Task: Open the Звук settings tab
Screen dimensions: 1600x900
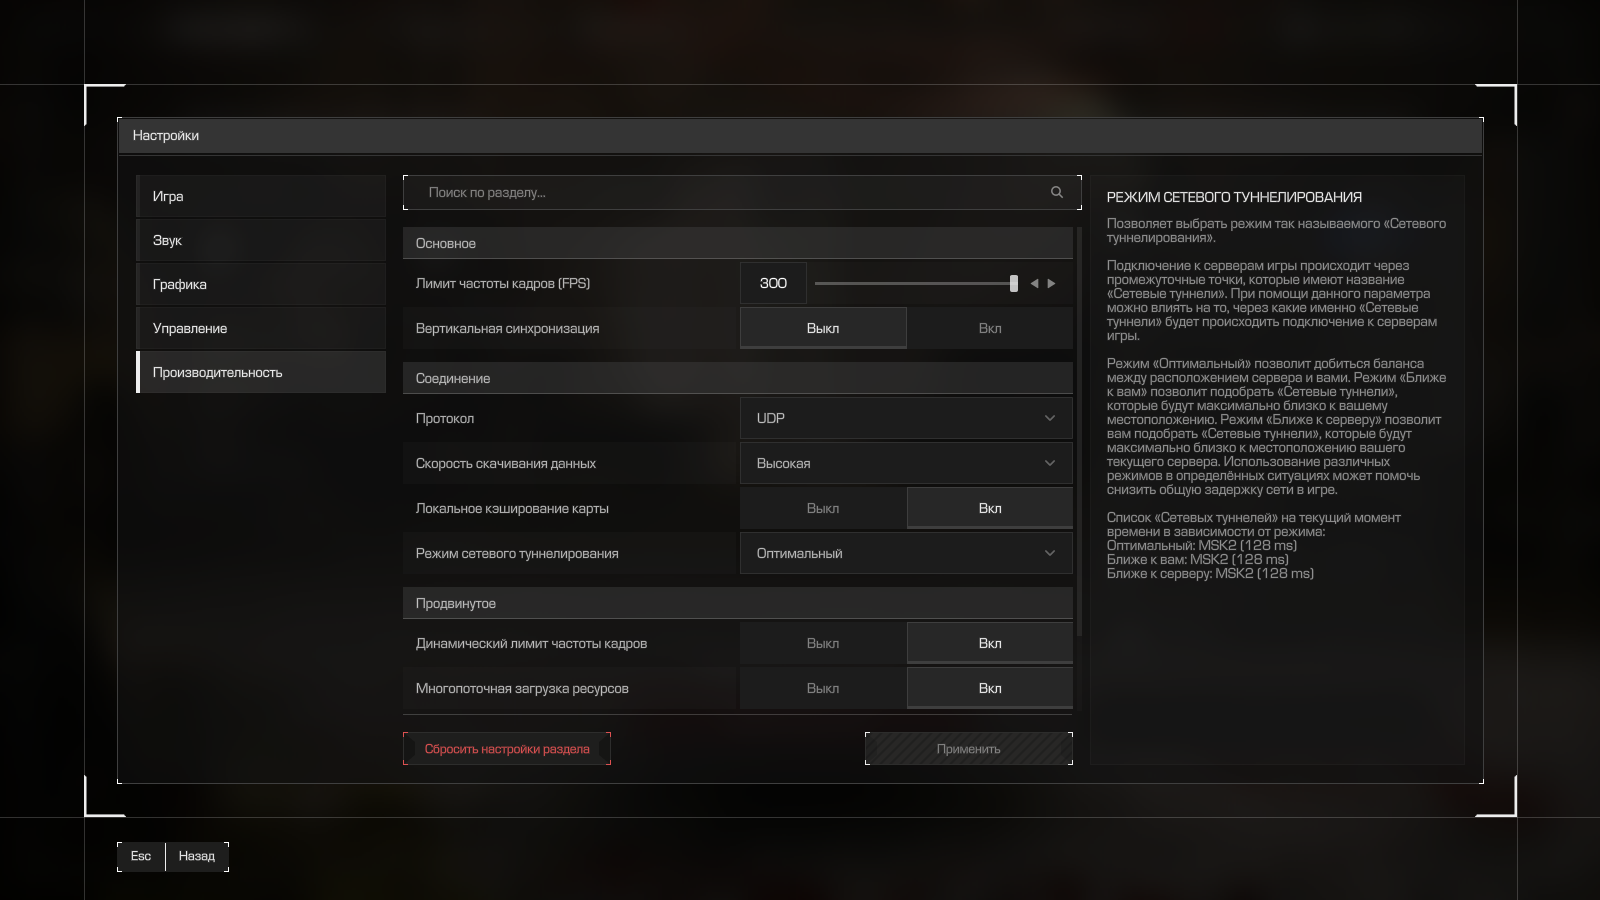Action: [x=261, y=240]
